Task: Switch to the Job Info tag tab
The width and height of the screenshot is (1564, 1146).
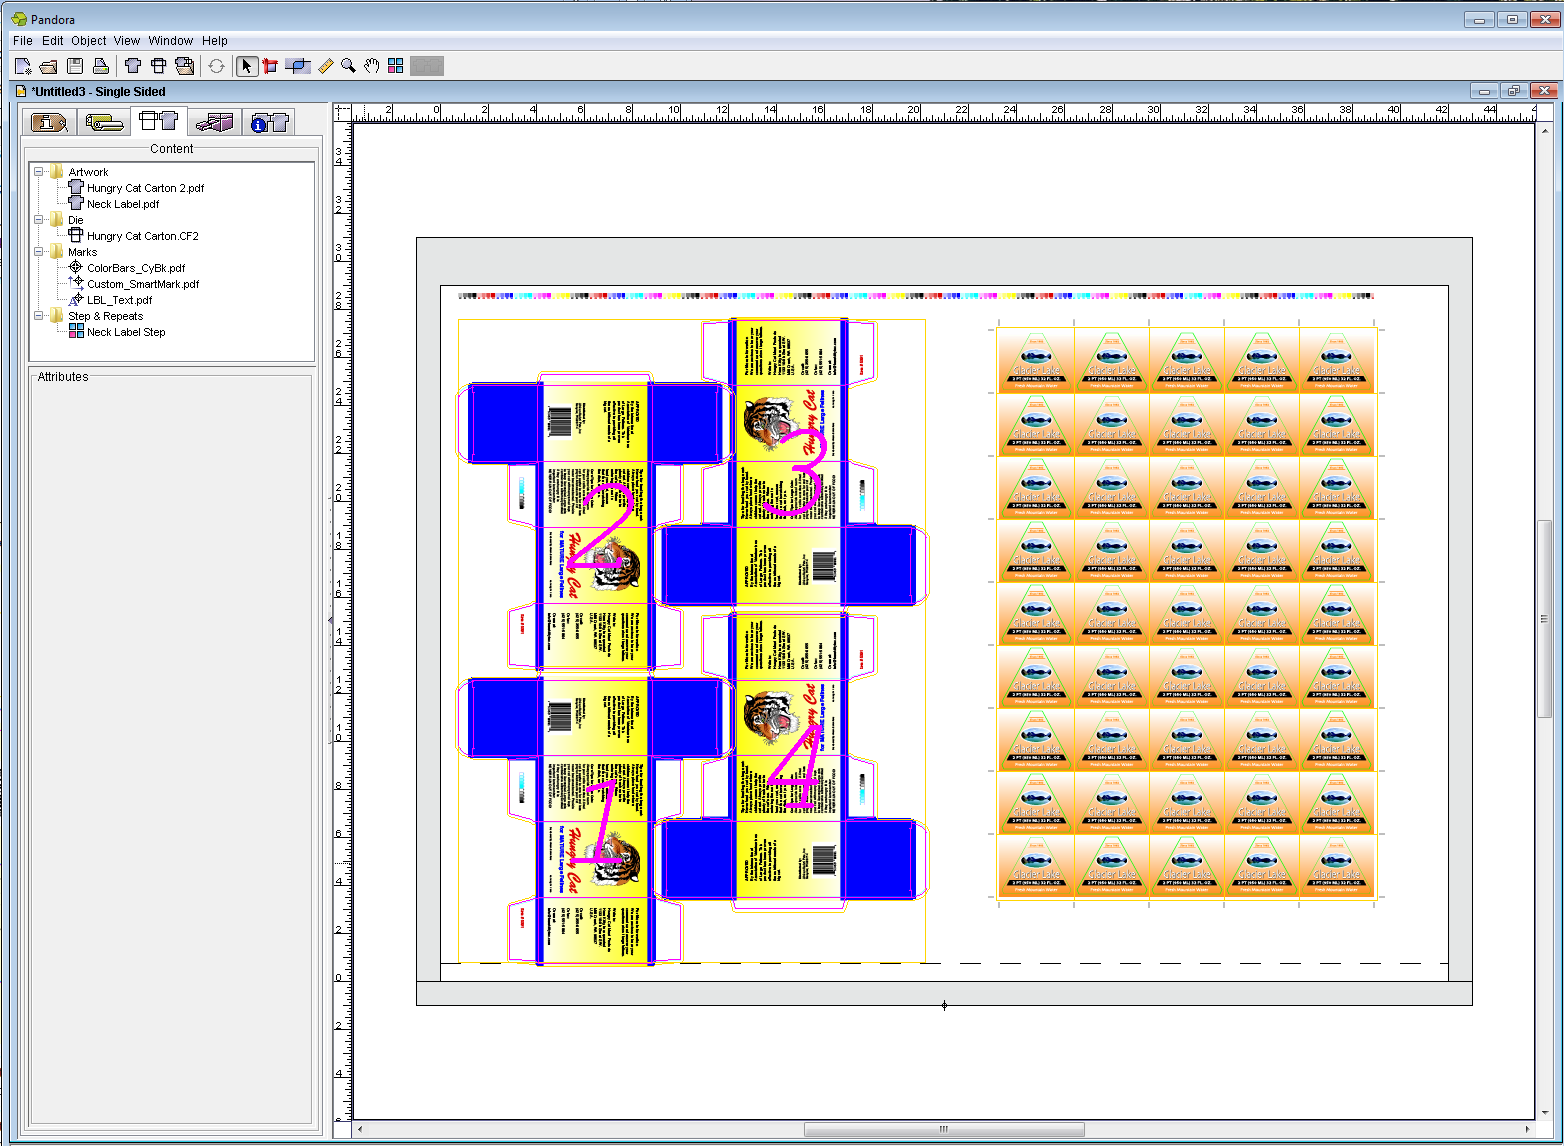Action: click(x=50, y=122)
